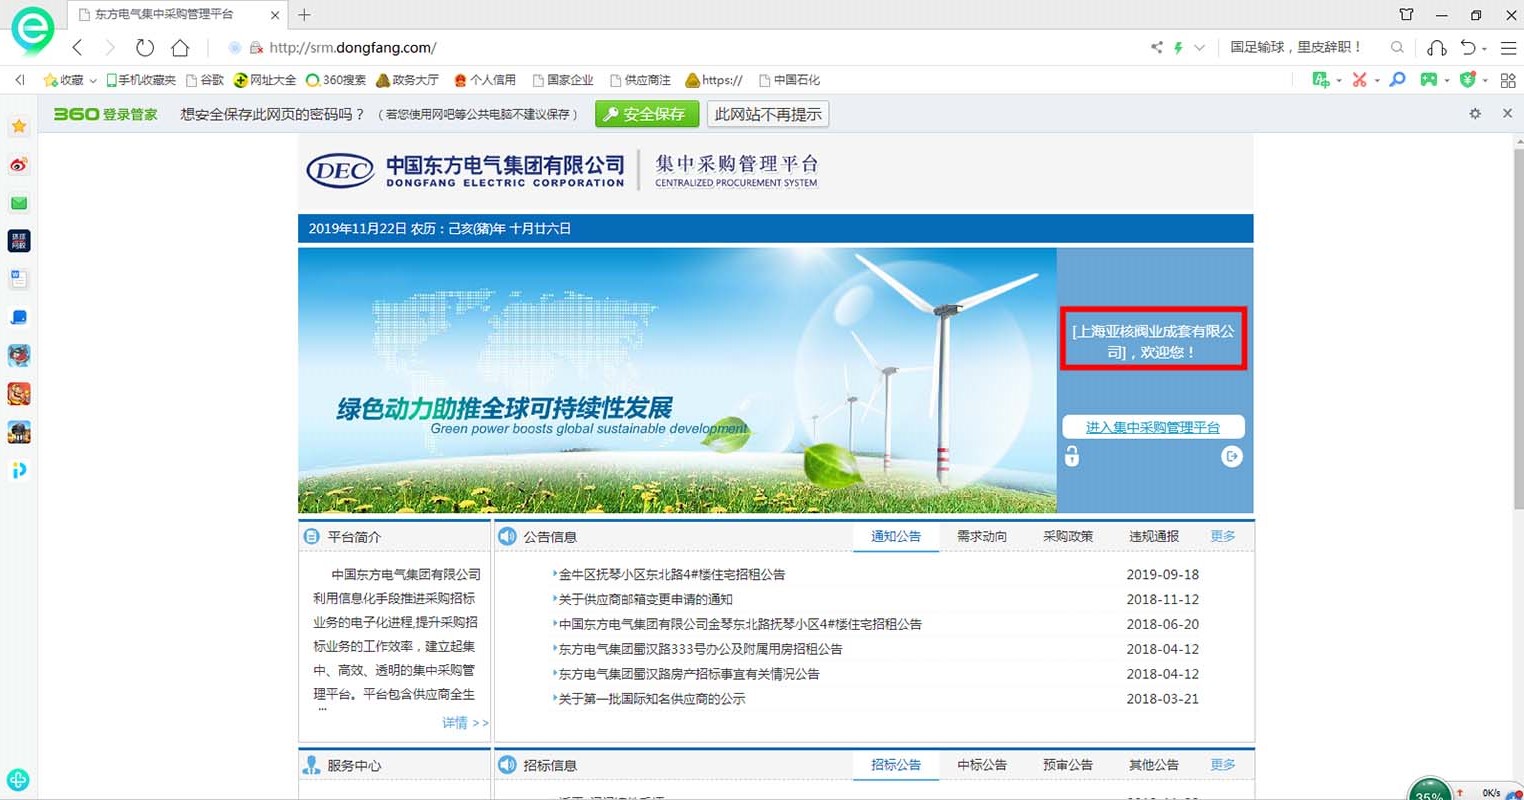This screenshot has height=800, width=1524.
Task: Click the magnifier in the search box
Action: pyautogui.click(x=1397, y=47)
